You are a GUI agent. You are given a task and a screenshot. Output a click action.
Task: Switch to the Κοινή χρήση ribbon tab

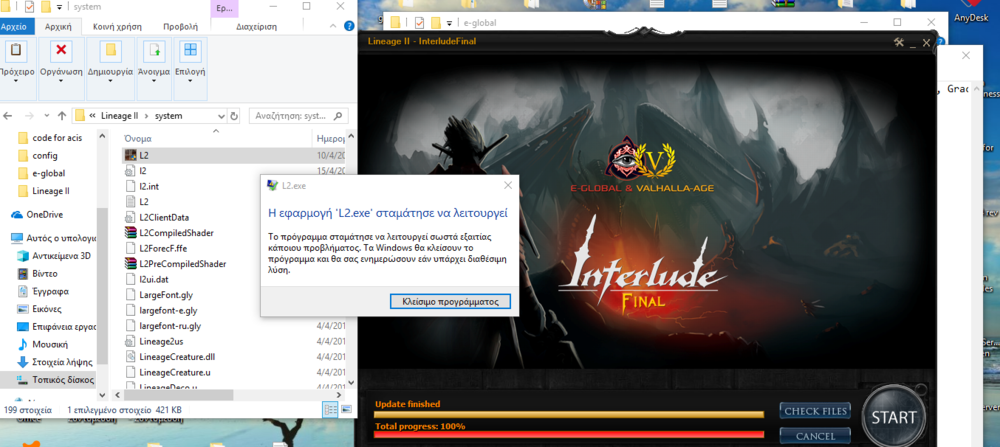(x=117, y=27)
